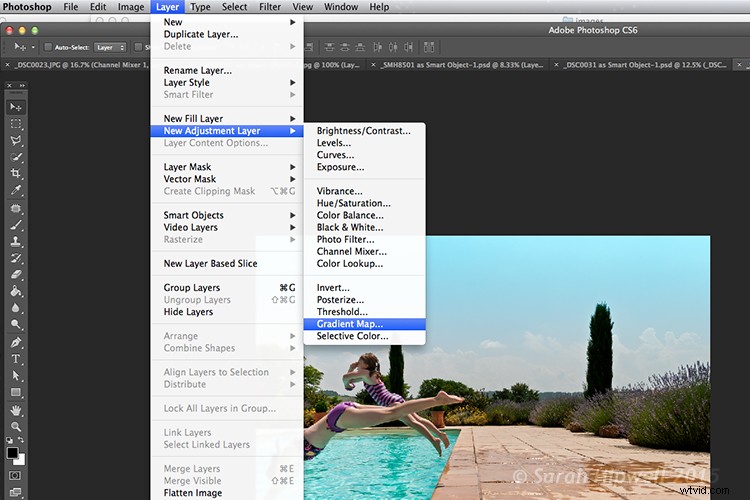This screenshot has height=500, width=750.
Task: Choose Curves adjustment layer
Action: point(364,155)
